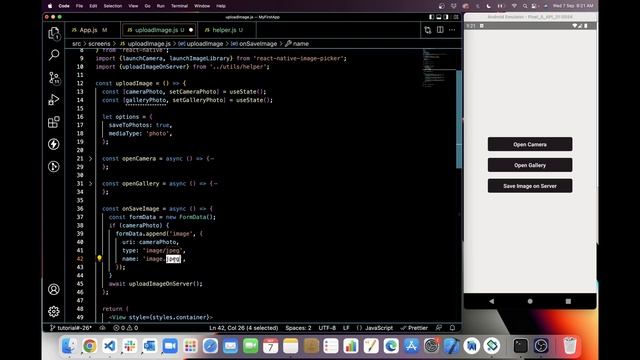Split the editor to the right

click(440, 30)
